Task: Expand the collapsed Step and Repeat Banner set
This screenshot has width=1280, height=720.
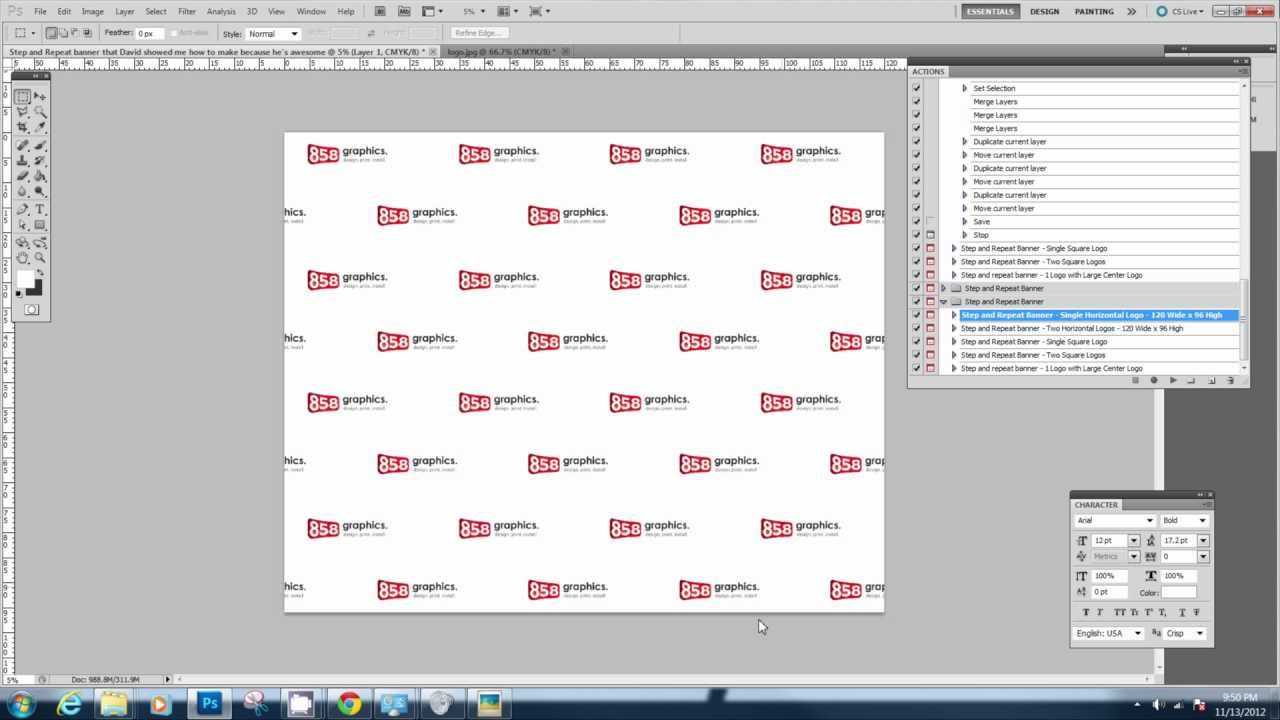Action: (x=943, y=288)
